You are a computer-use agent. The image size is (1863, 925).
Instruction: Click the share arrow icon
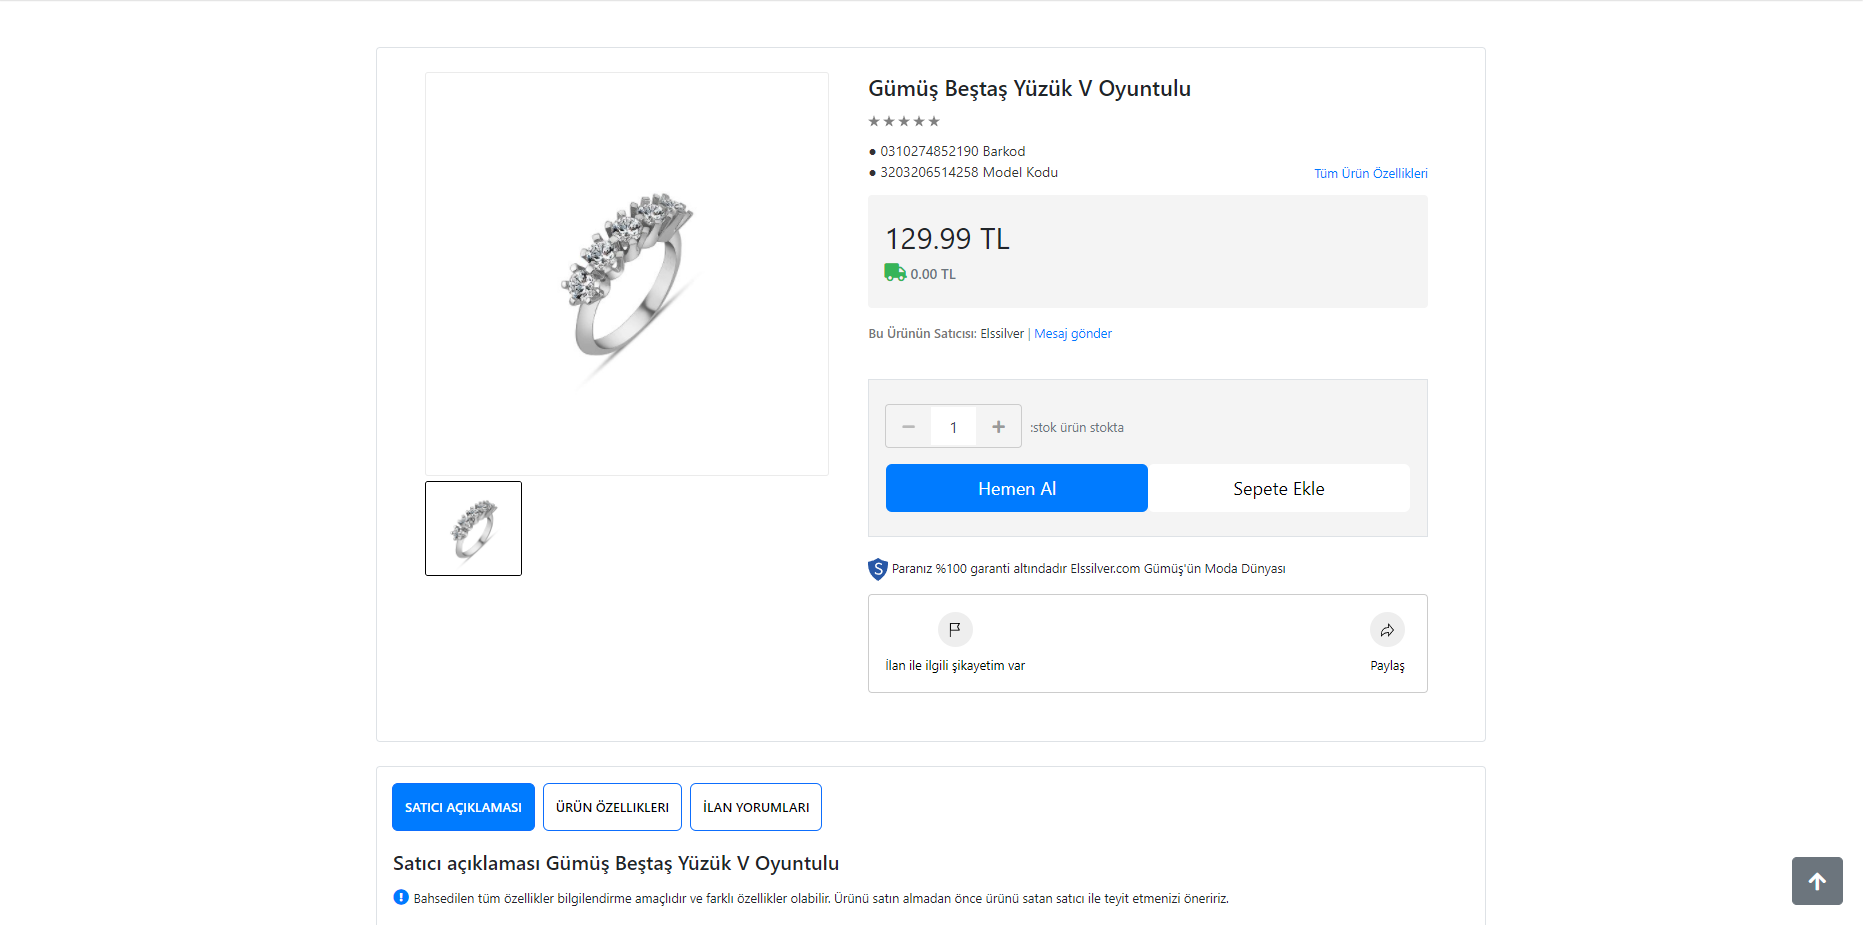[x=1387, y=630]
